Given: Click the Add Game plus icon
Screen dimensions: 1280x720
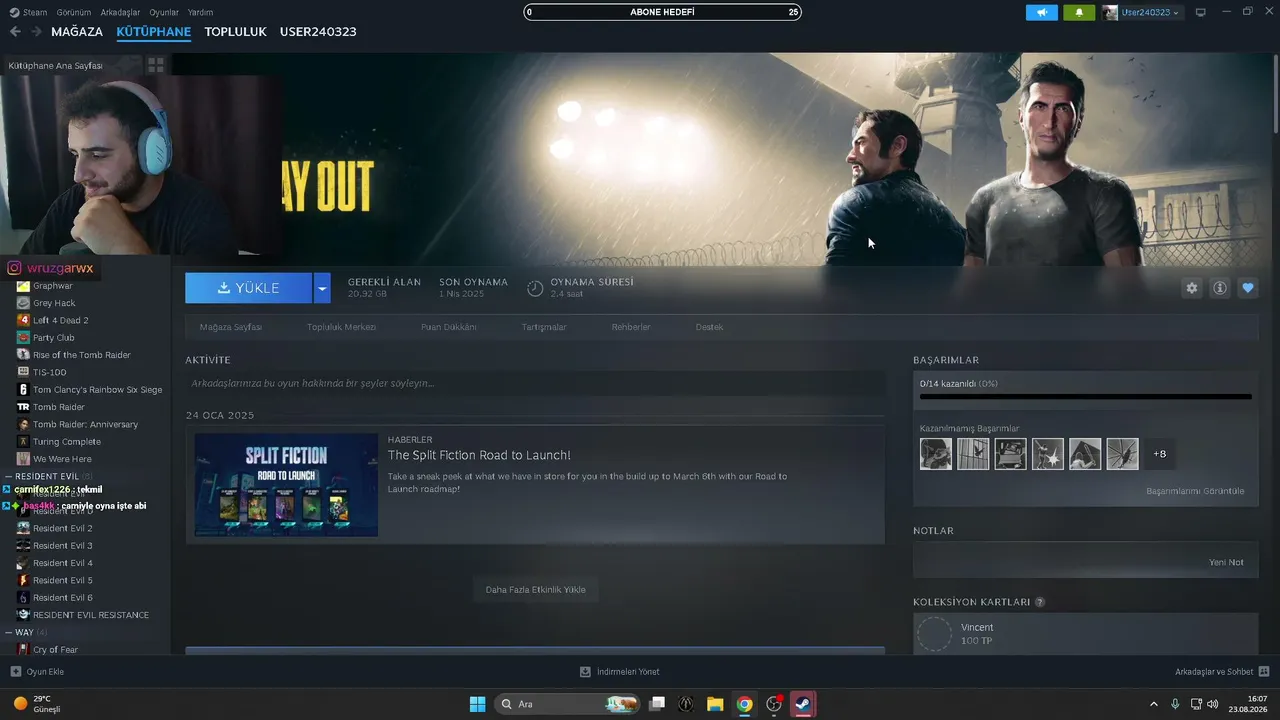Looking at the screenshot, I should tap(15, 672).
